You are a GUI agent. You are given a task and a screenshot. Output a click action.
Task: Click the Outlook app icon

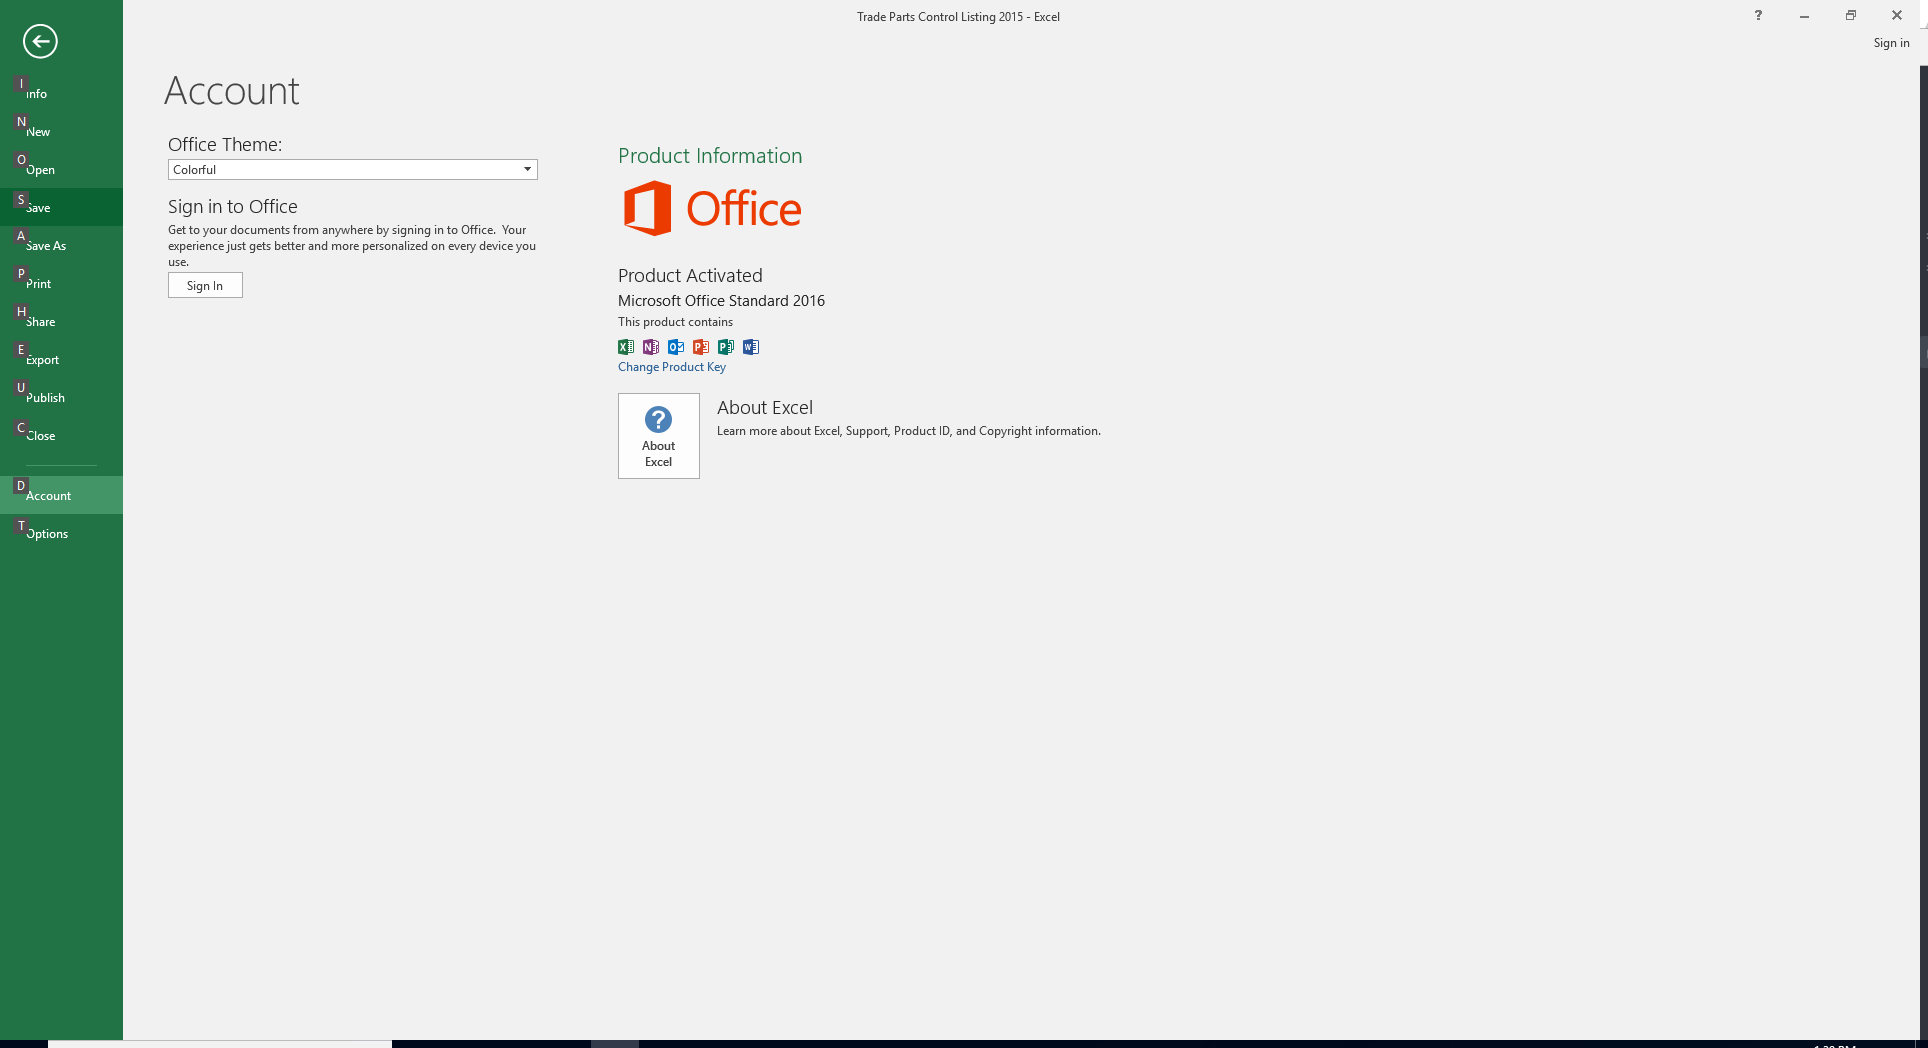tap(676, 347)
